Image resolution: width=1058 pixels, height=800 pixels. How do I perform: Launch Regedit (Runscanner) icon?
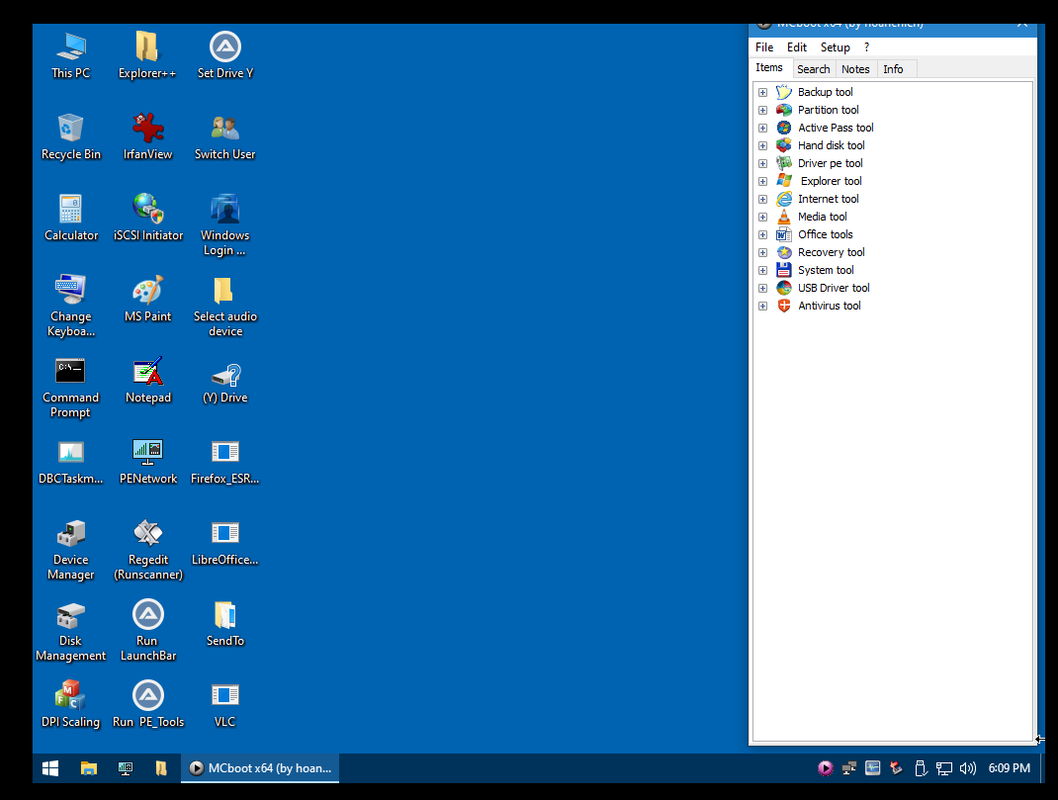click(x=148, y=549)
